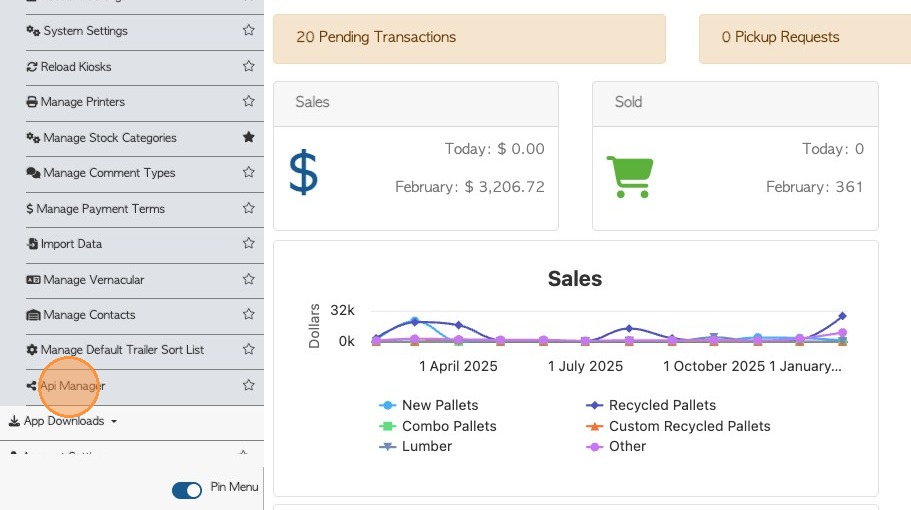Click the green shopping cart Sold icon
Viewport: 911px width, 510px height.
pos(629,177)
